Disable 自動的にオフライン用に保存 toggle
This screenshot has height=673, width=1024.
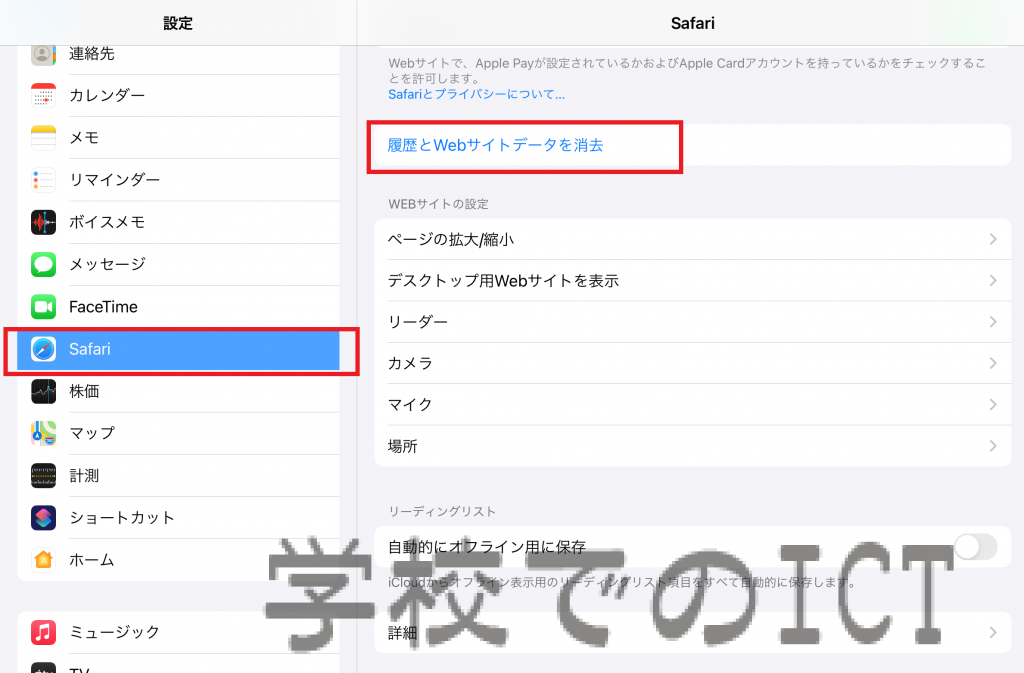click(975, 547)
